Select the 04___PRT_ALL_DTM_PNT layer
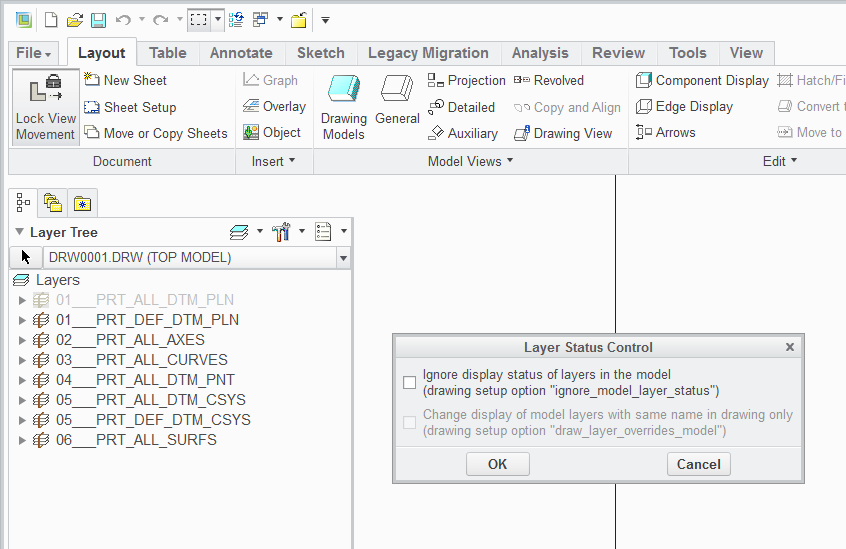The image size is (846, 549). click(145, 380)
